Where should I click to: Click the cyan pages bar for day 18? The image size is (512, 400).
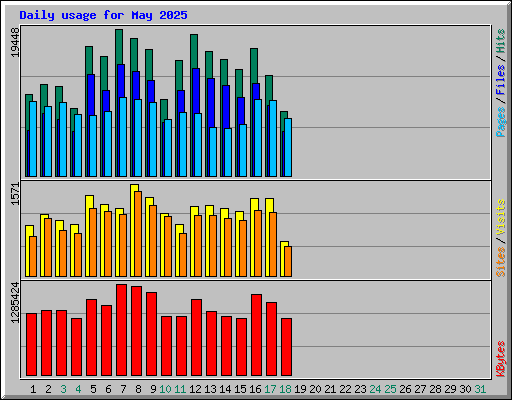coord(288,147)
